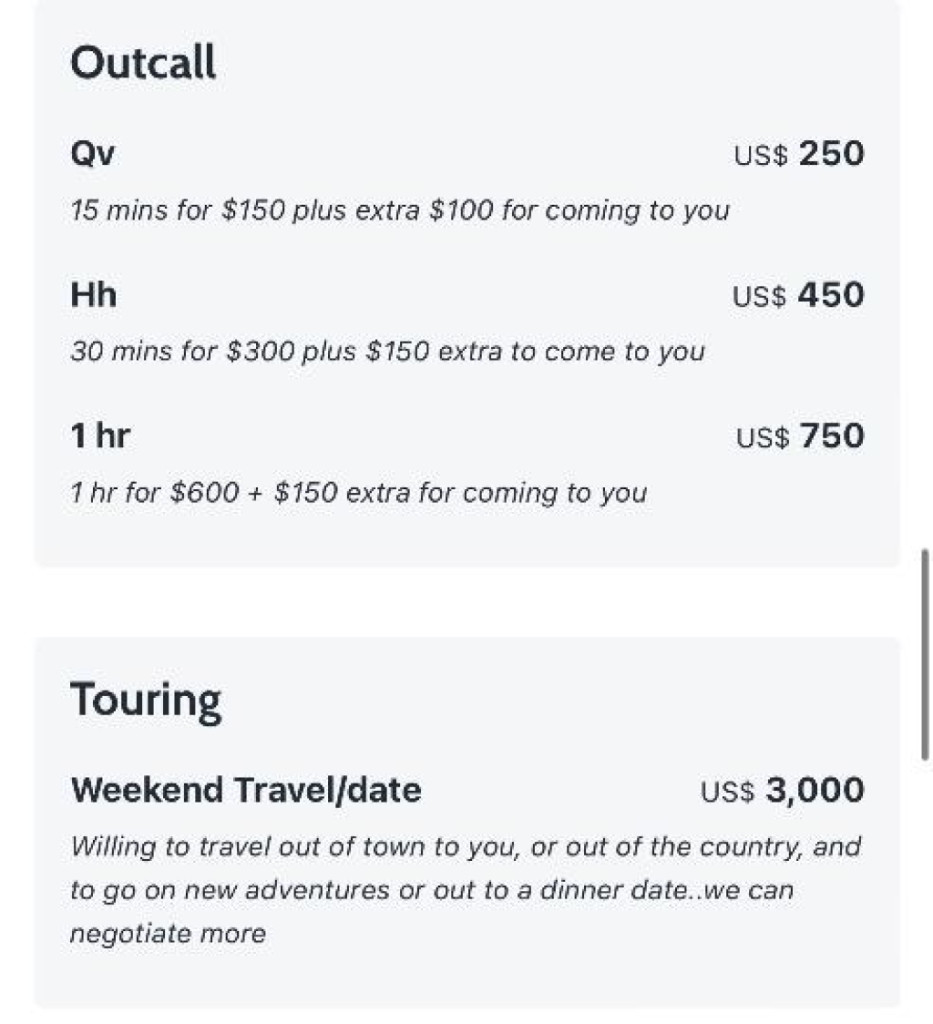Click the 'dinner date..we can' description line
Screen dimensions: 933x1024
point(431,890)
